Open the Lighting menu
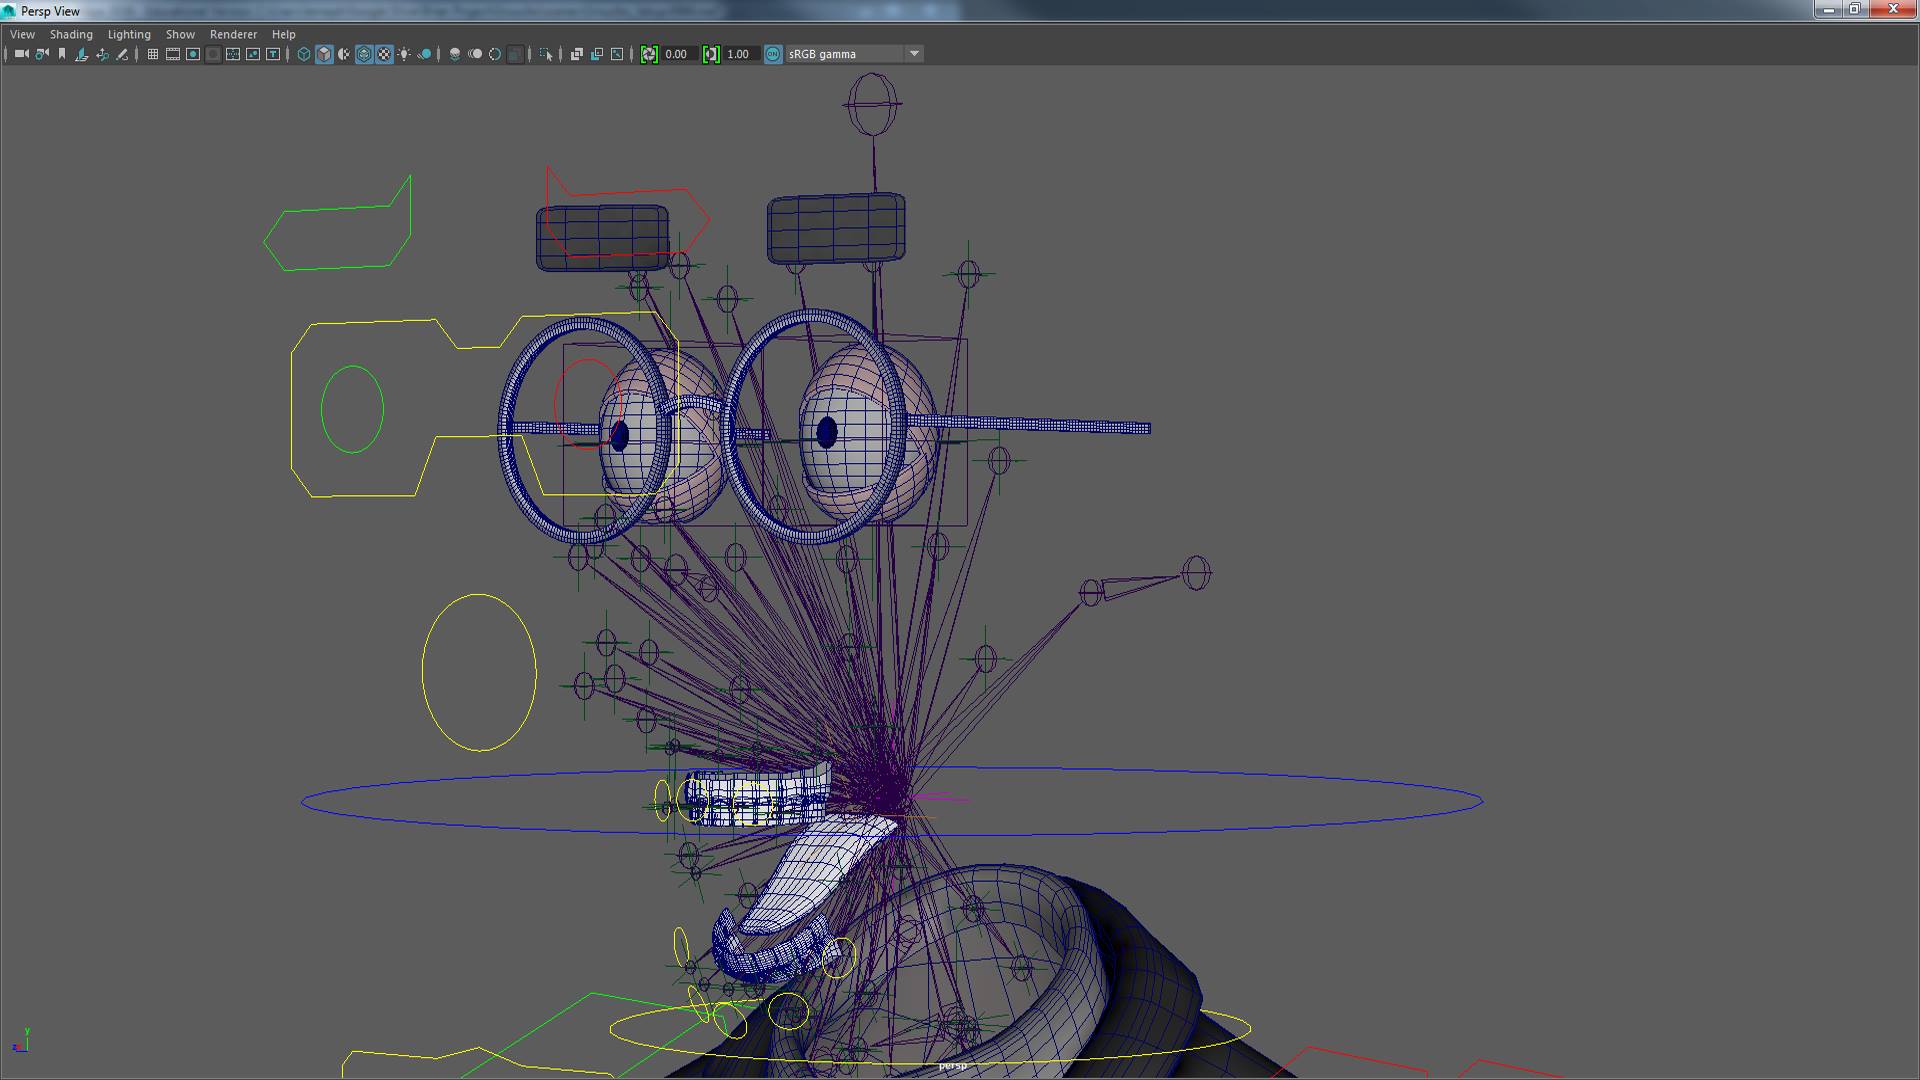Viewport: 1920px width, 1080px height. click(129, 34)
